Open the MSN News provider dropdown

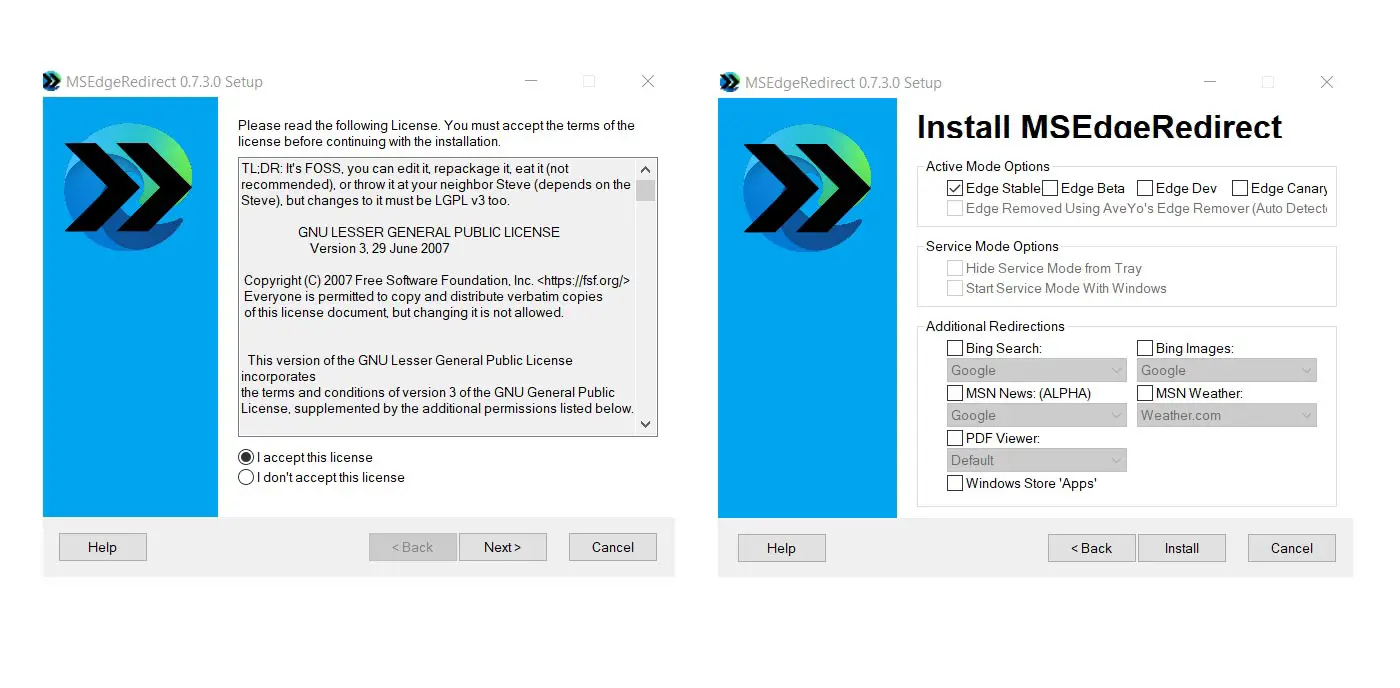1037,415
